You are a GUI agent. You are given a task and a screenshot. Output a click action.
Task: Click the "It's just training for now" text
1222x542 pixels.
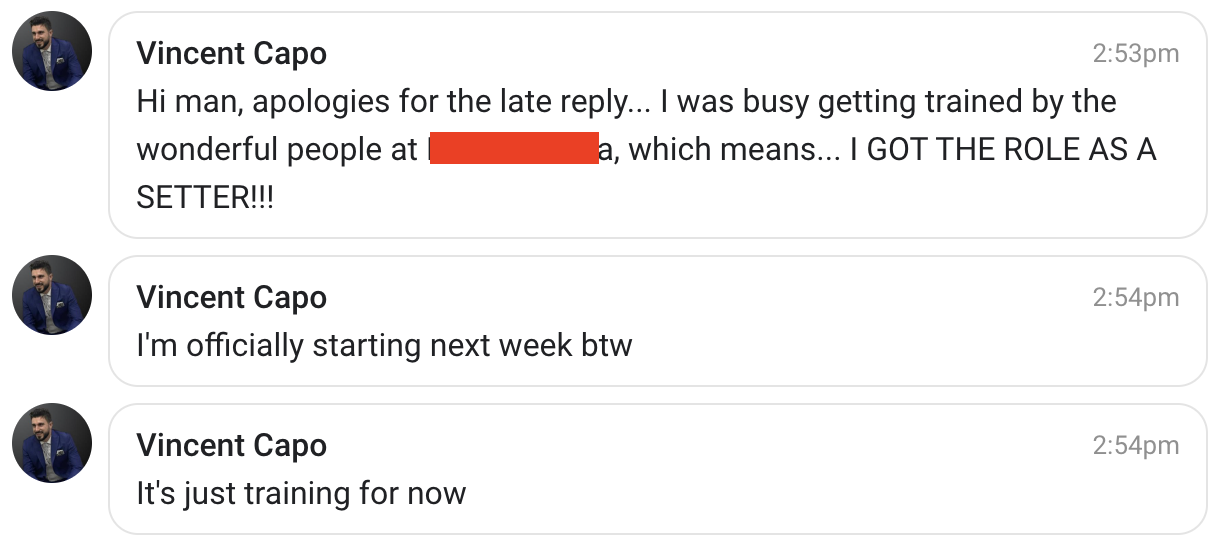click(x=301, y=494)
